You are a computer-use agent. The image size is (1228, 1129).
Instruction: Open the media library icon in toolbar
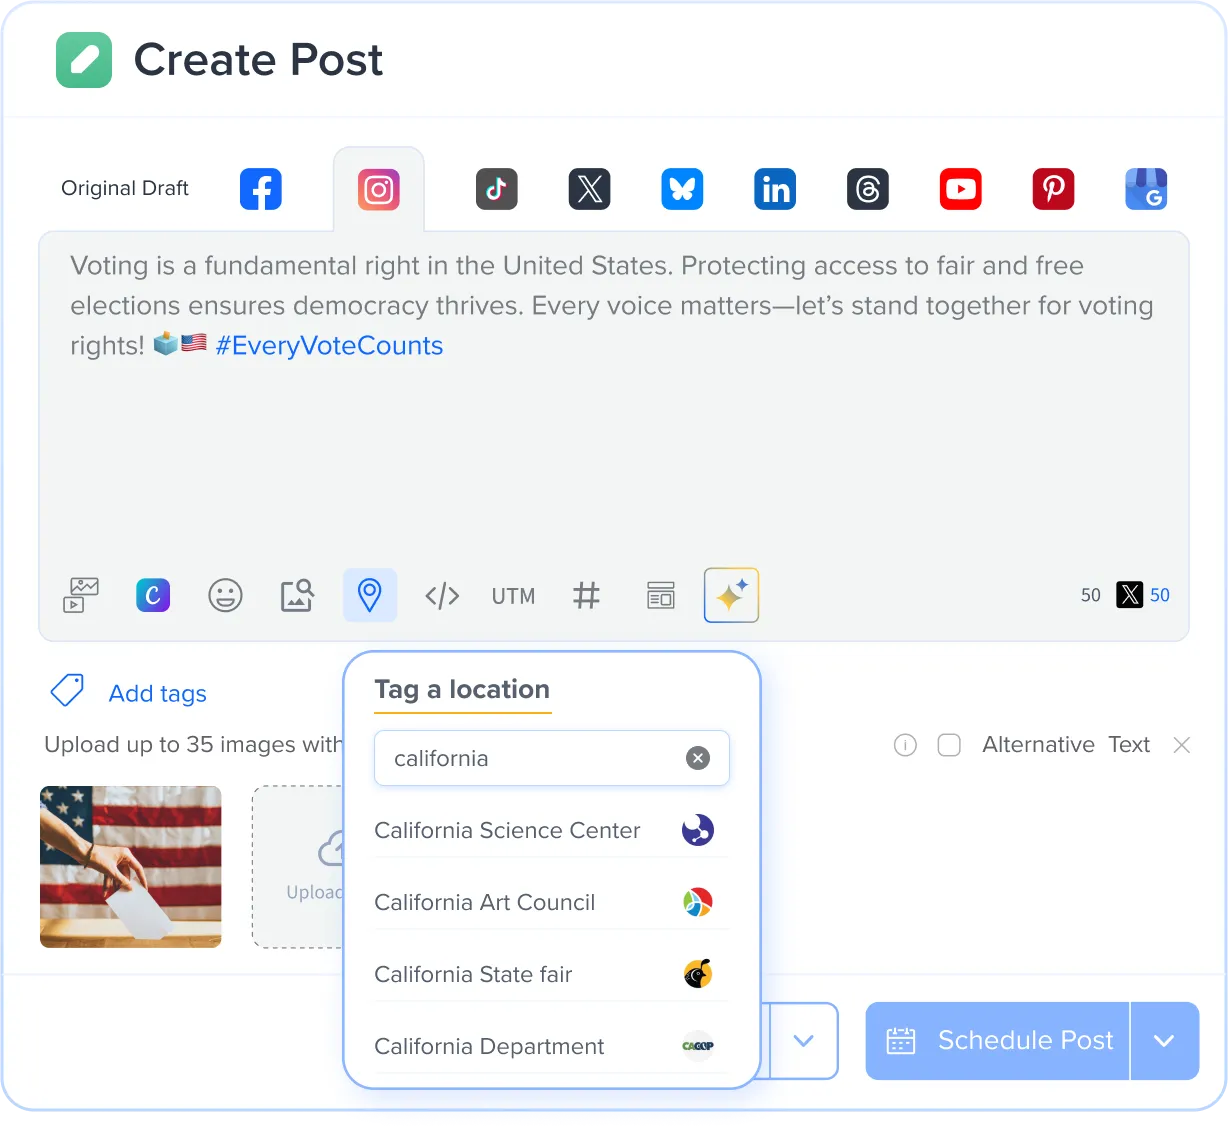[x=81, y=595]
